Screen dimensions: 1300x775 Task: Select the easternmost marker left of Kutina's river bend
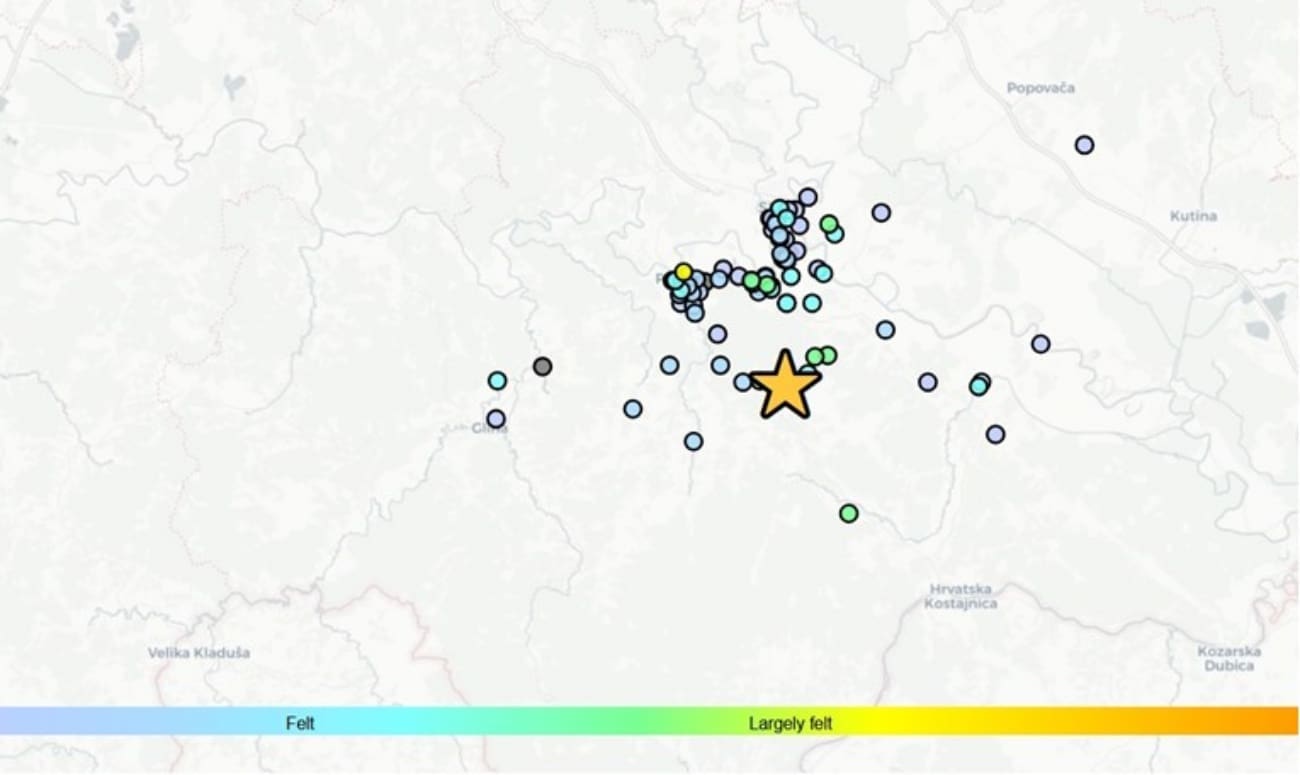pyautogui.click(x=1041, y=344)
